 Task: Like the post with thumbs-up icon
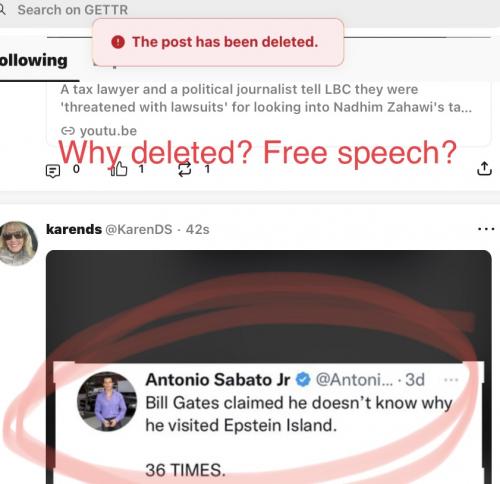[x=119, y=169]
